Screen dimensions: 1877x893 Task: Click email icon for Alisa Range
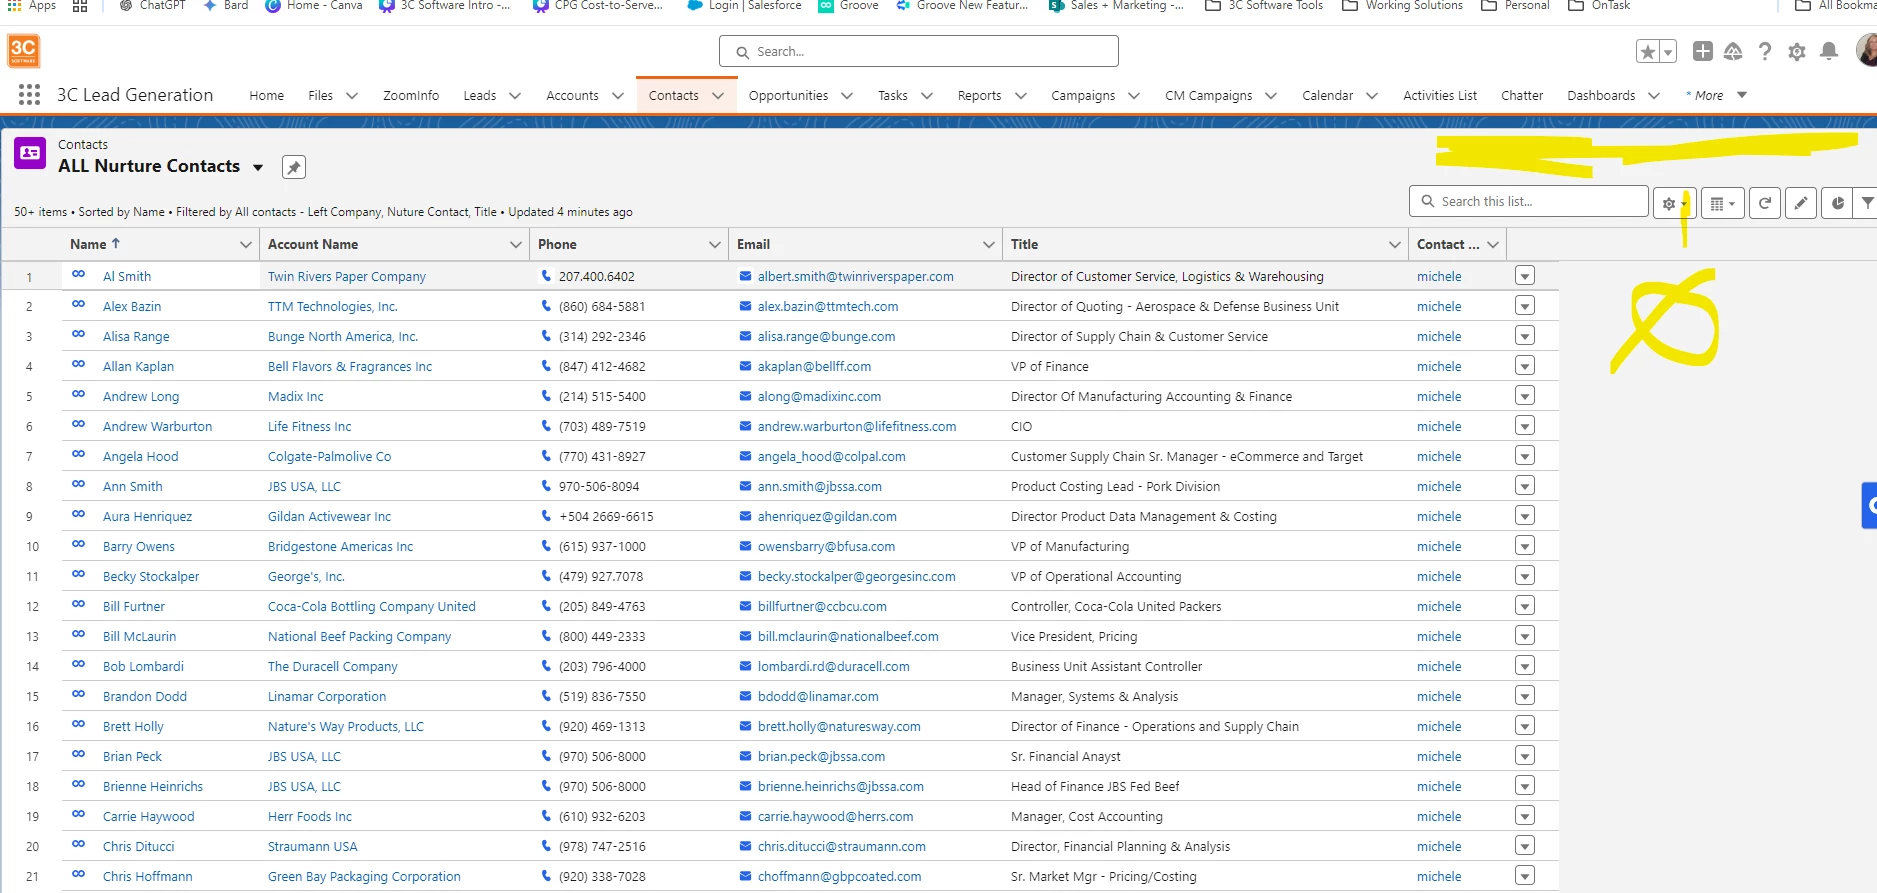click(x=746, y=336)
